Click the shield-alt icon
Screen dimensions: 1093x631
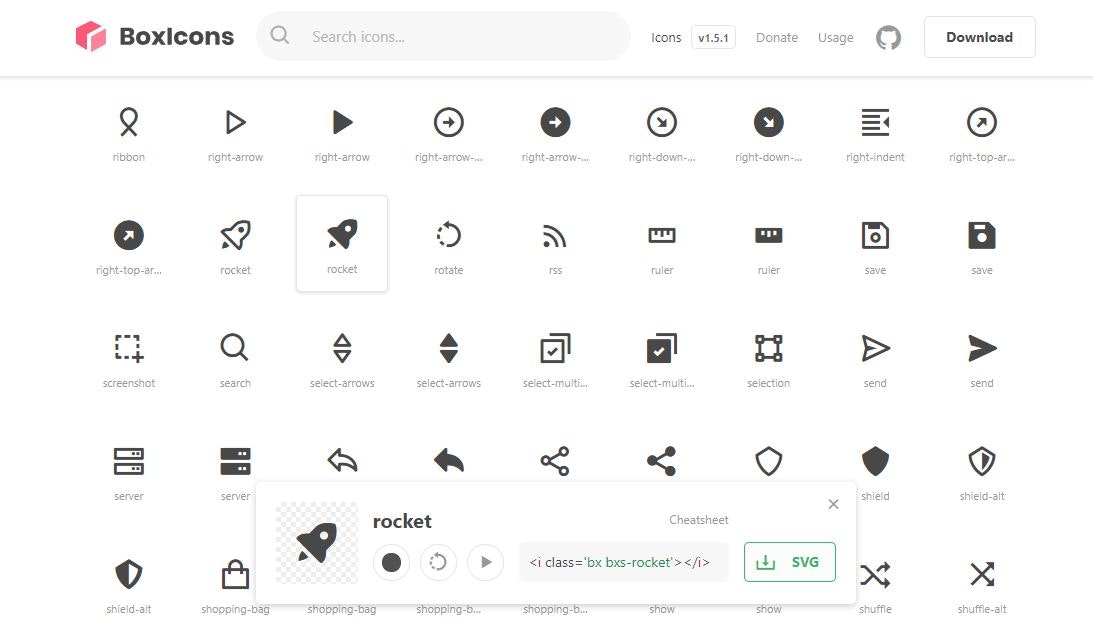981,460
